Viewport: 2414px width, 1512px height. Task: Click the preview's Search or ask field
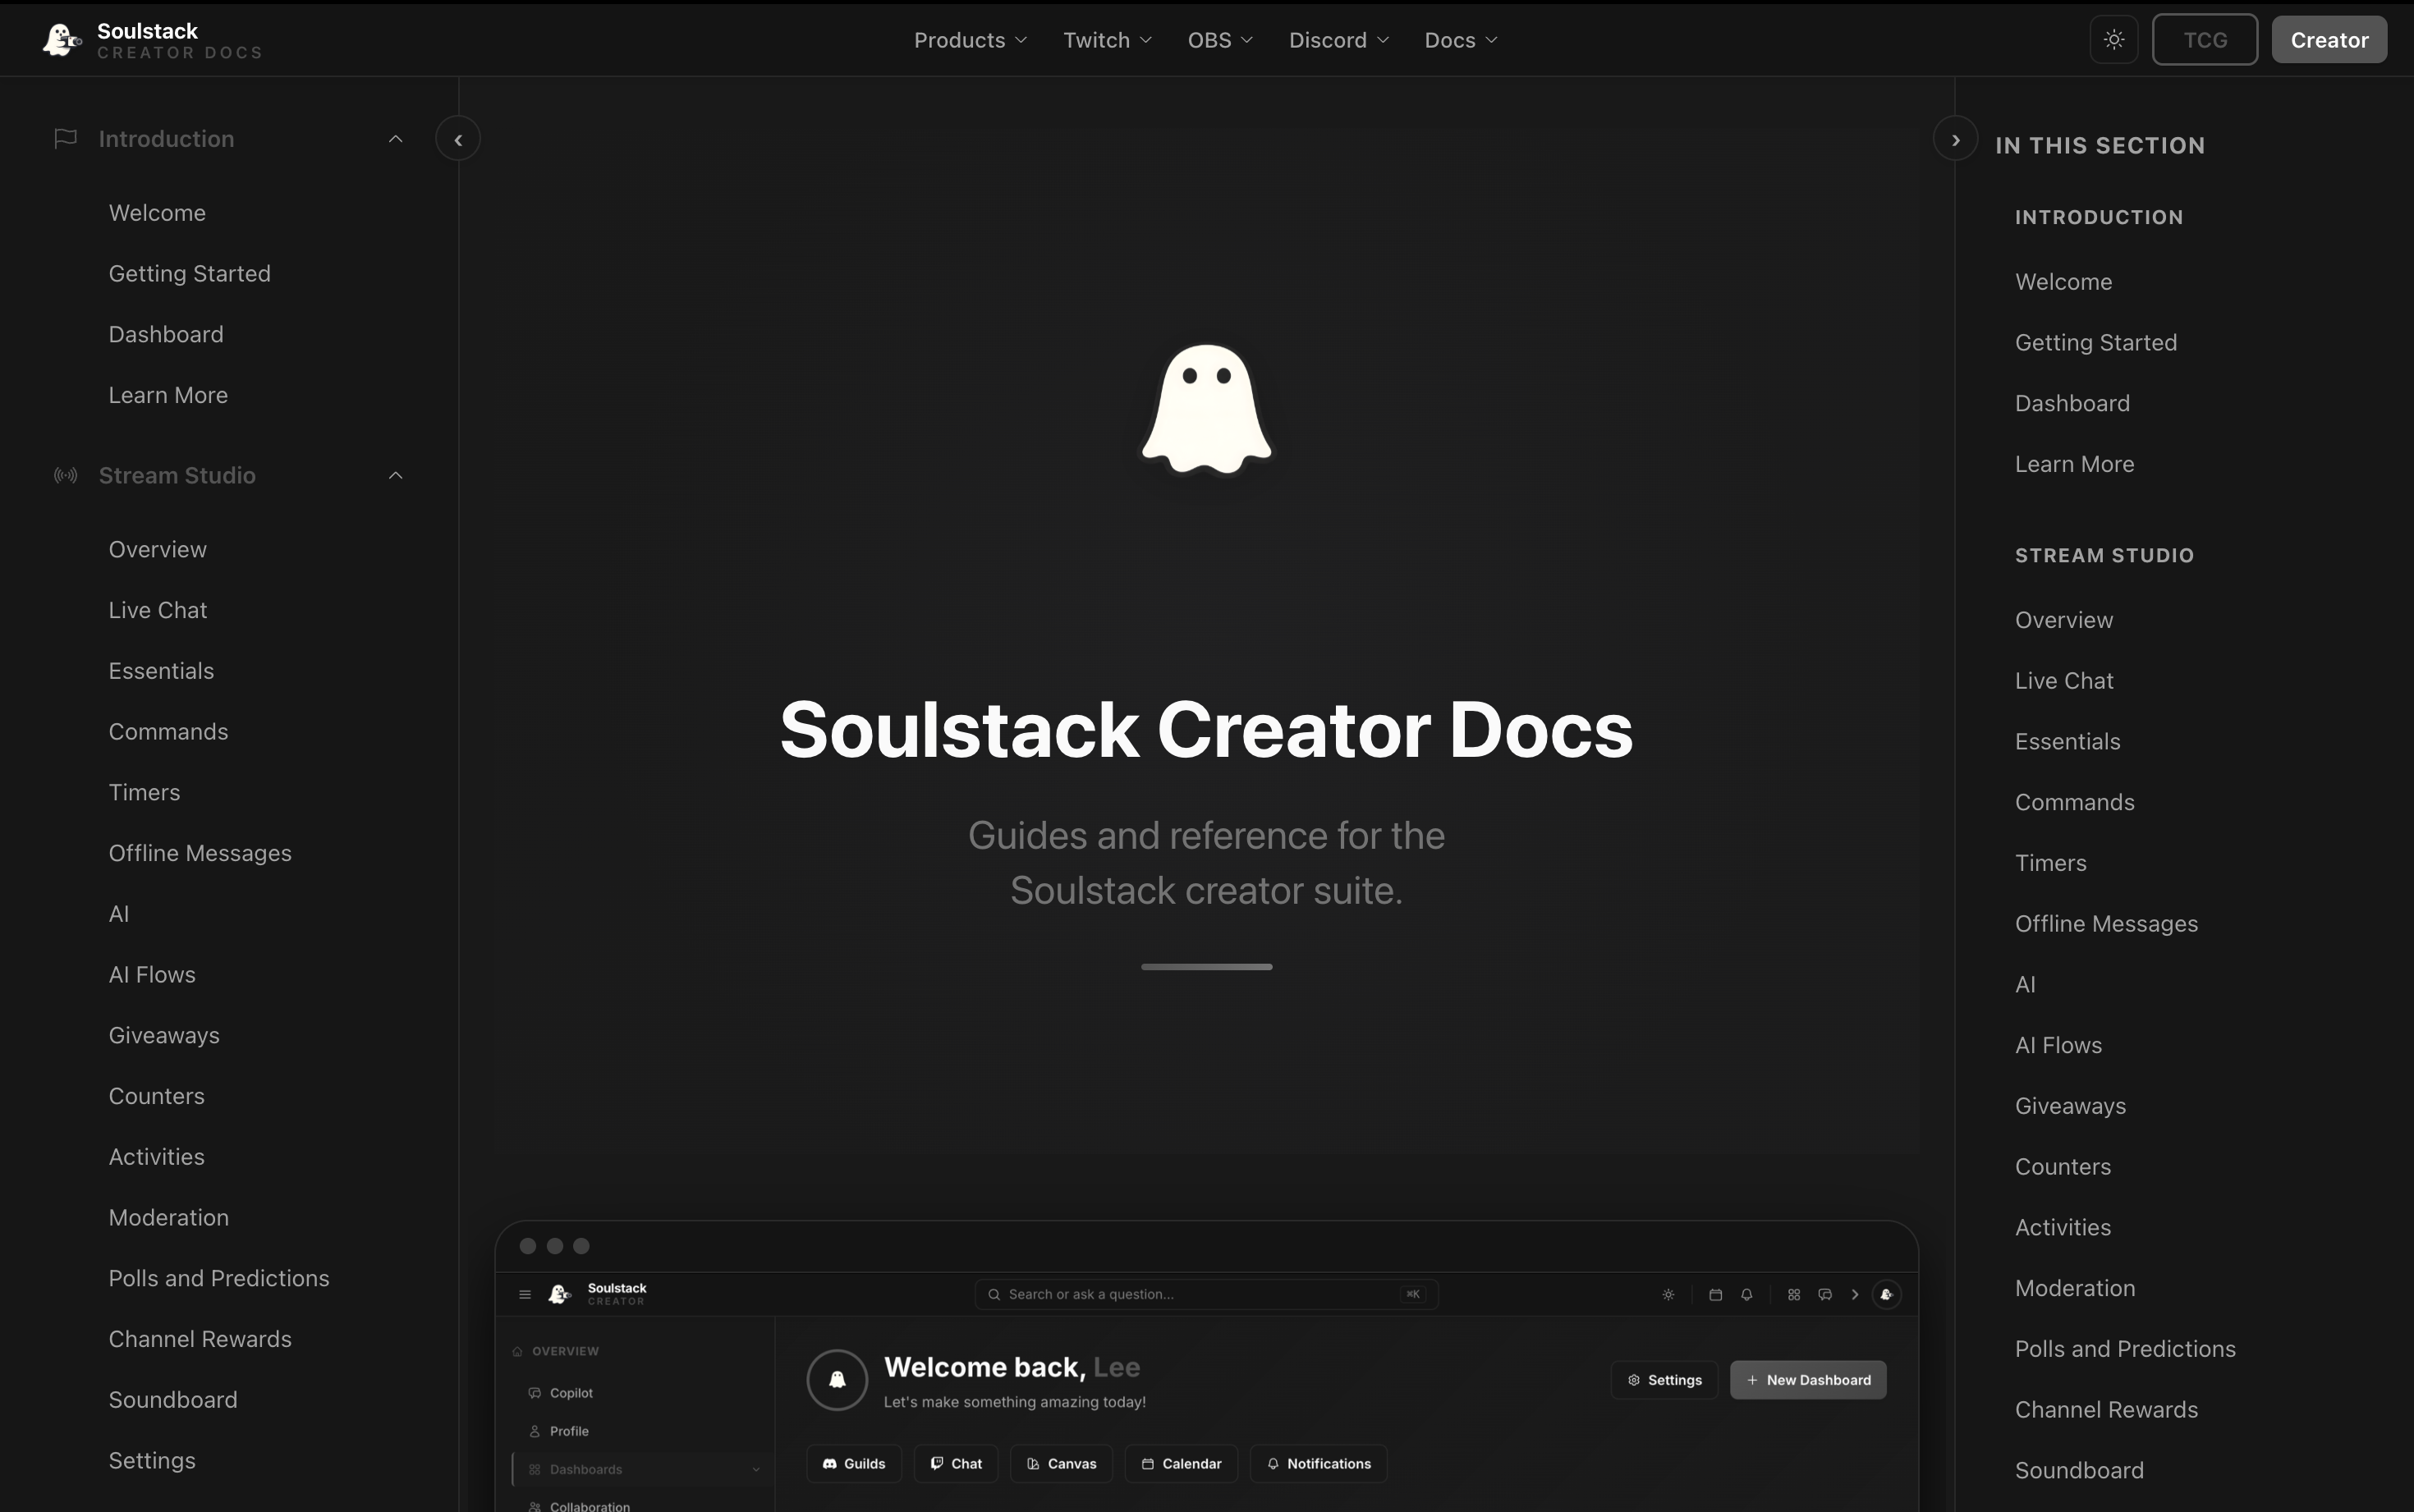(x=1205, y=1294)
